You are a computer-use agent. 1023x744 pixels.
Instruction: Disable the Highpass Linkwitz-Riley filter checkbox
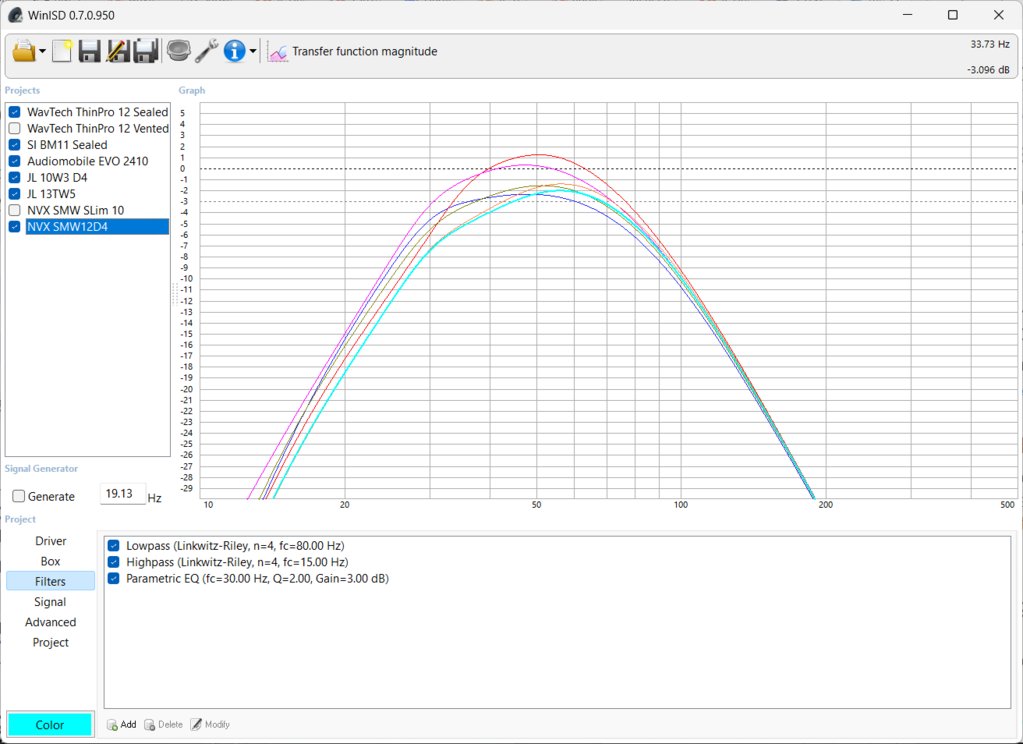114,562
